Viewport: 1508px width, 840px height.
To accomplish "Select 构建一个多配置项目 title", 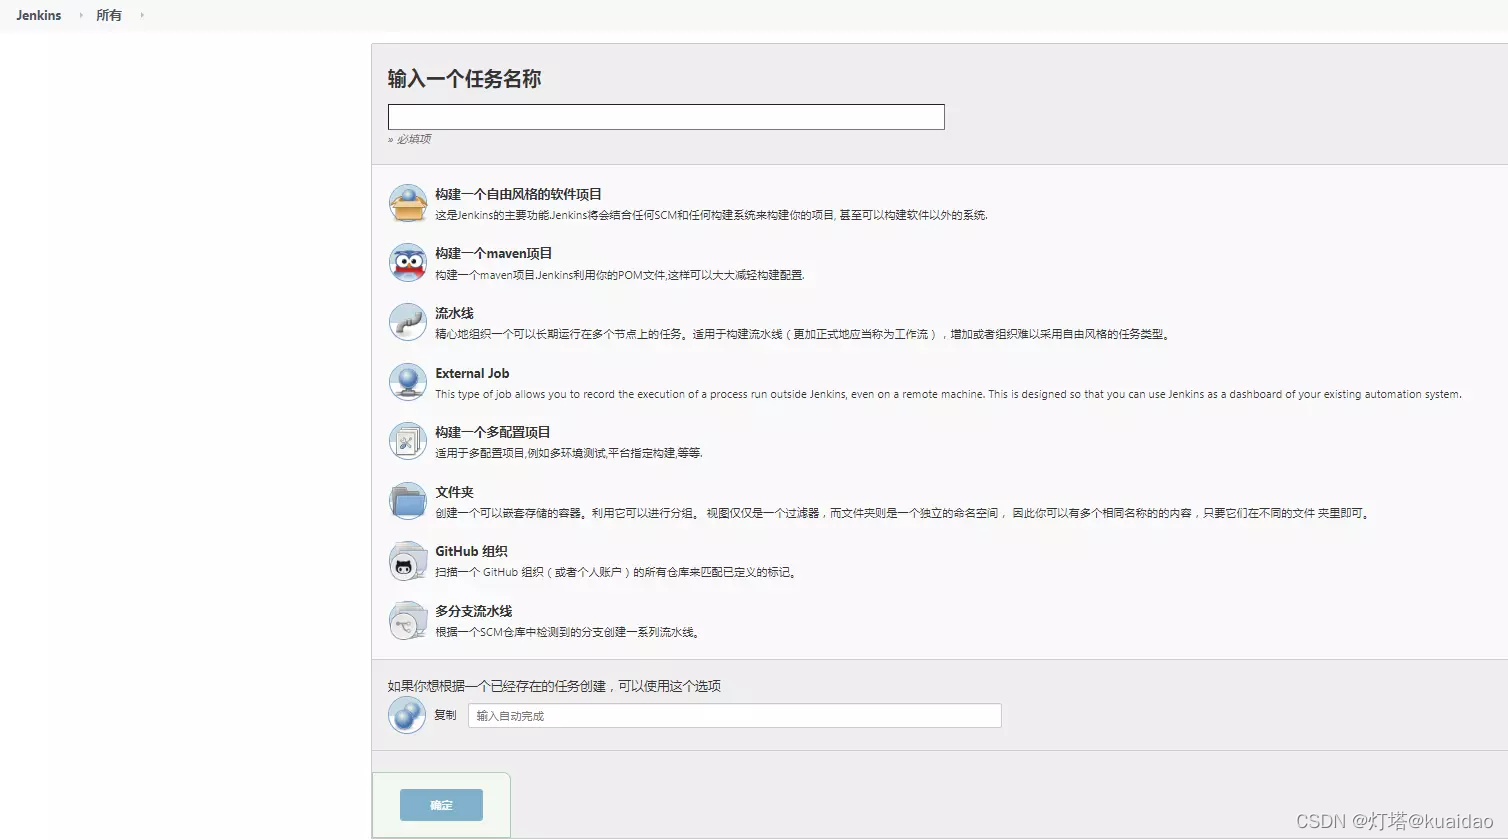I will click(x=493, y=432).
